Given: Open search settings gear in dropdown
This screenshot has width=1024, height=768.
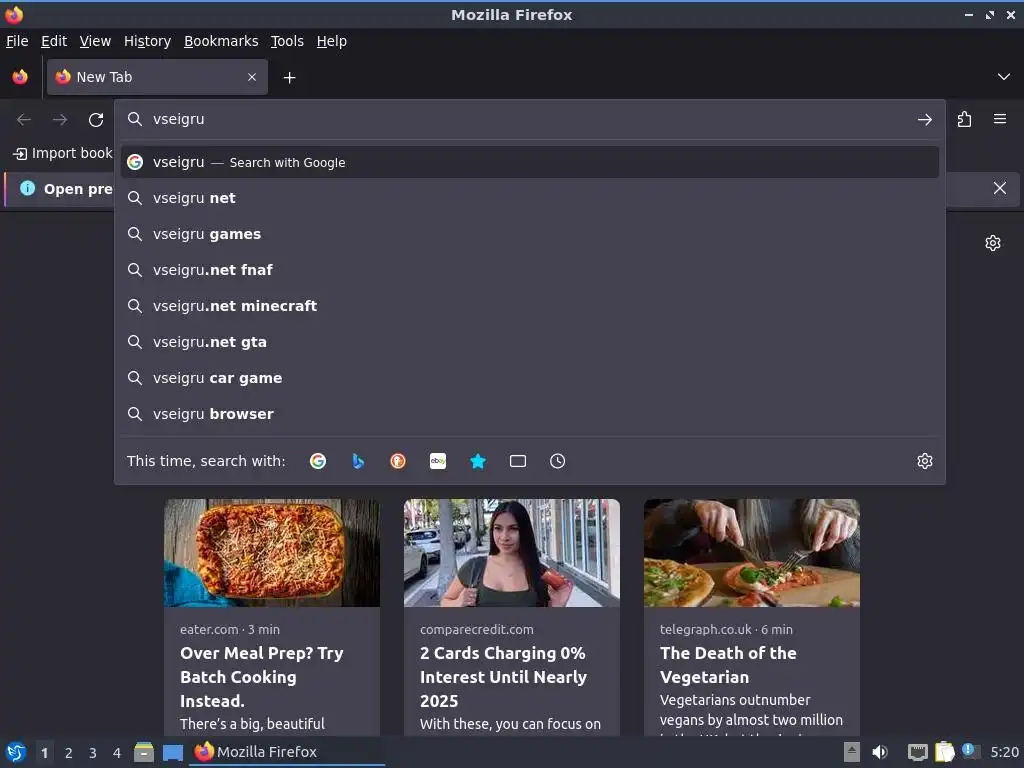Looking at the screenshot, I should (x=925, y=461).
